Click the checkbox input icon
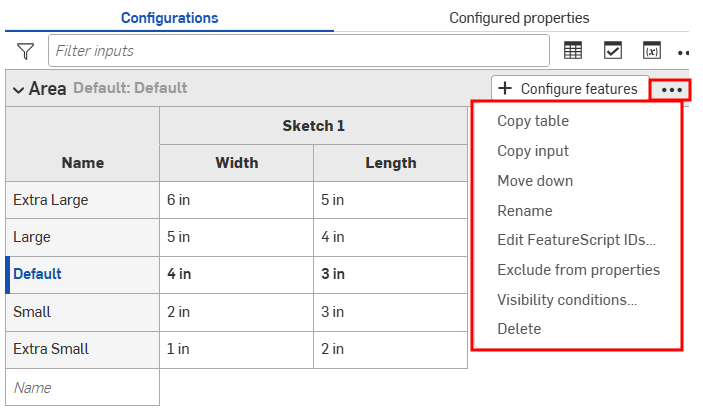 pyautogui.click(x=612, y=50)
